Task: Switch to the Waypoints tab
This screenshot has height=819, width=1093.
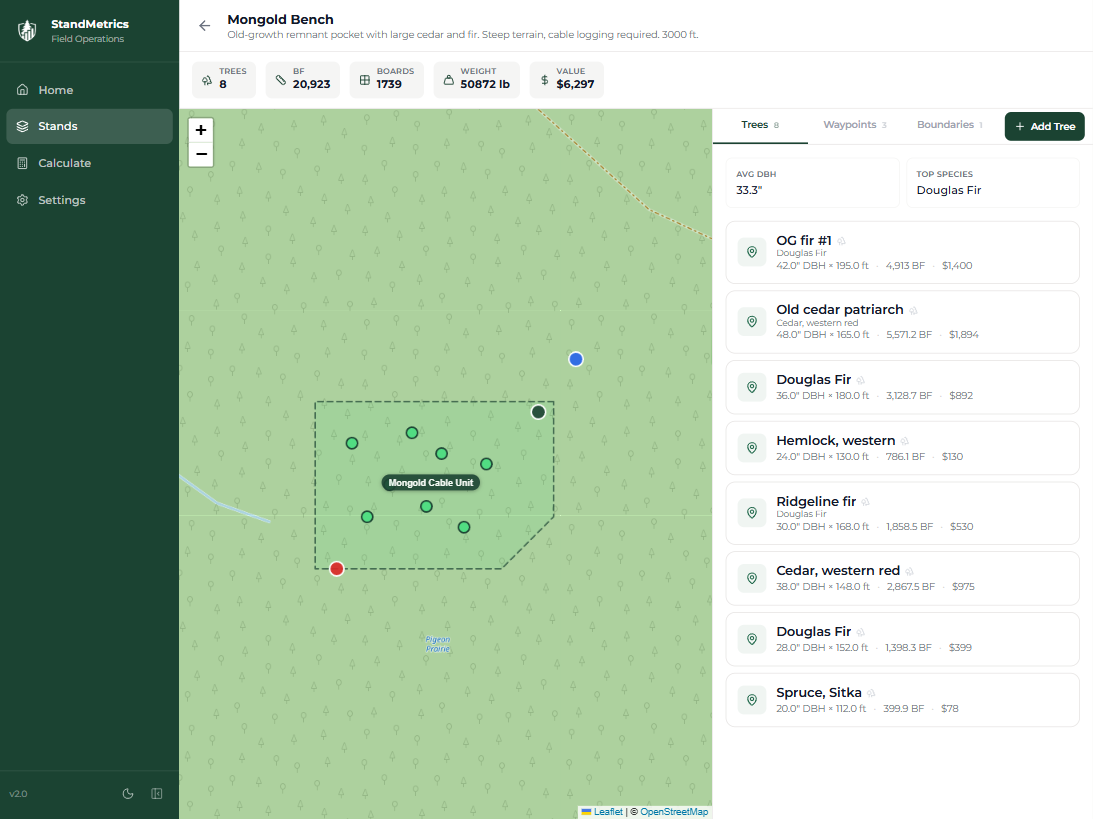Action: 854,125
